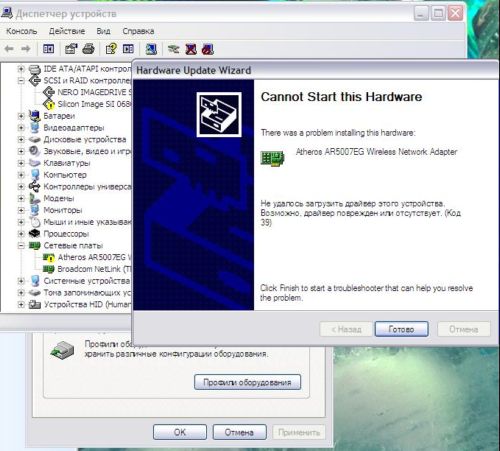500x451 pixels.
Task: Select Broadcom NetLink adapter in tree
Action: (95, 269)
